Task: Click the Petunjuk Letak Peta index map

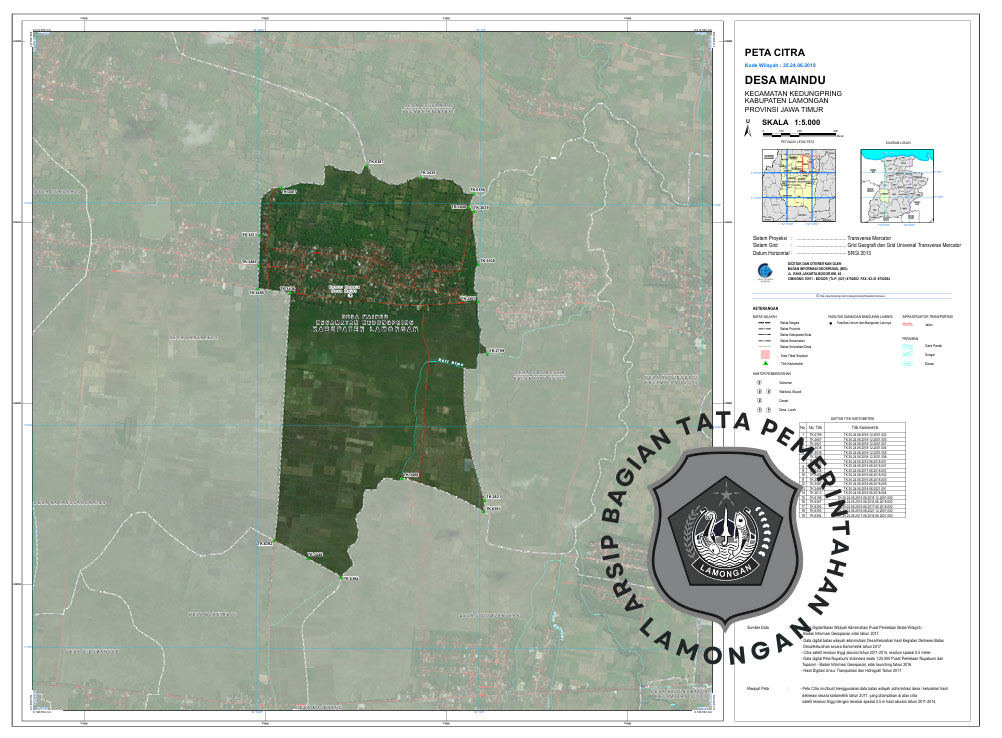Action: 797,187
